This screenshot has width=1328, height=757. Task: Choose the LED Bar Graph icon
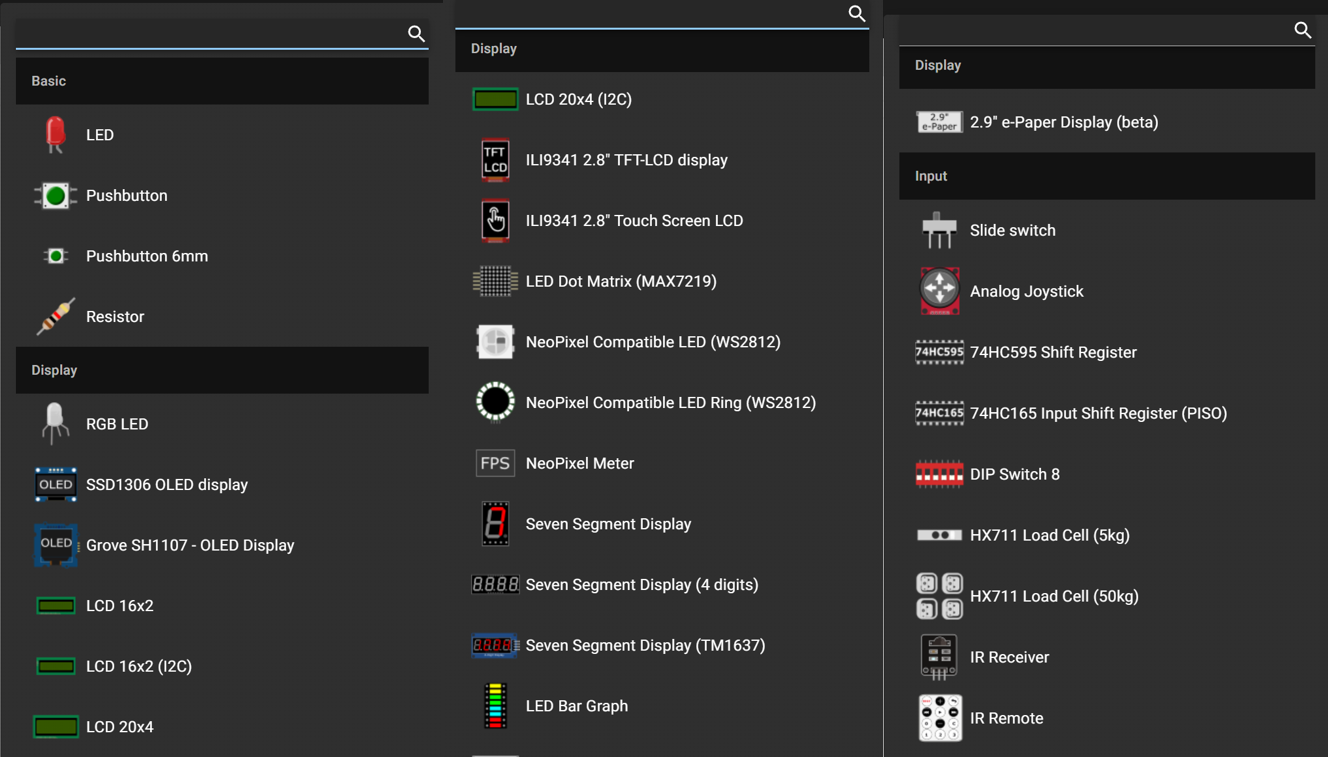point(495,706)
